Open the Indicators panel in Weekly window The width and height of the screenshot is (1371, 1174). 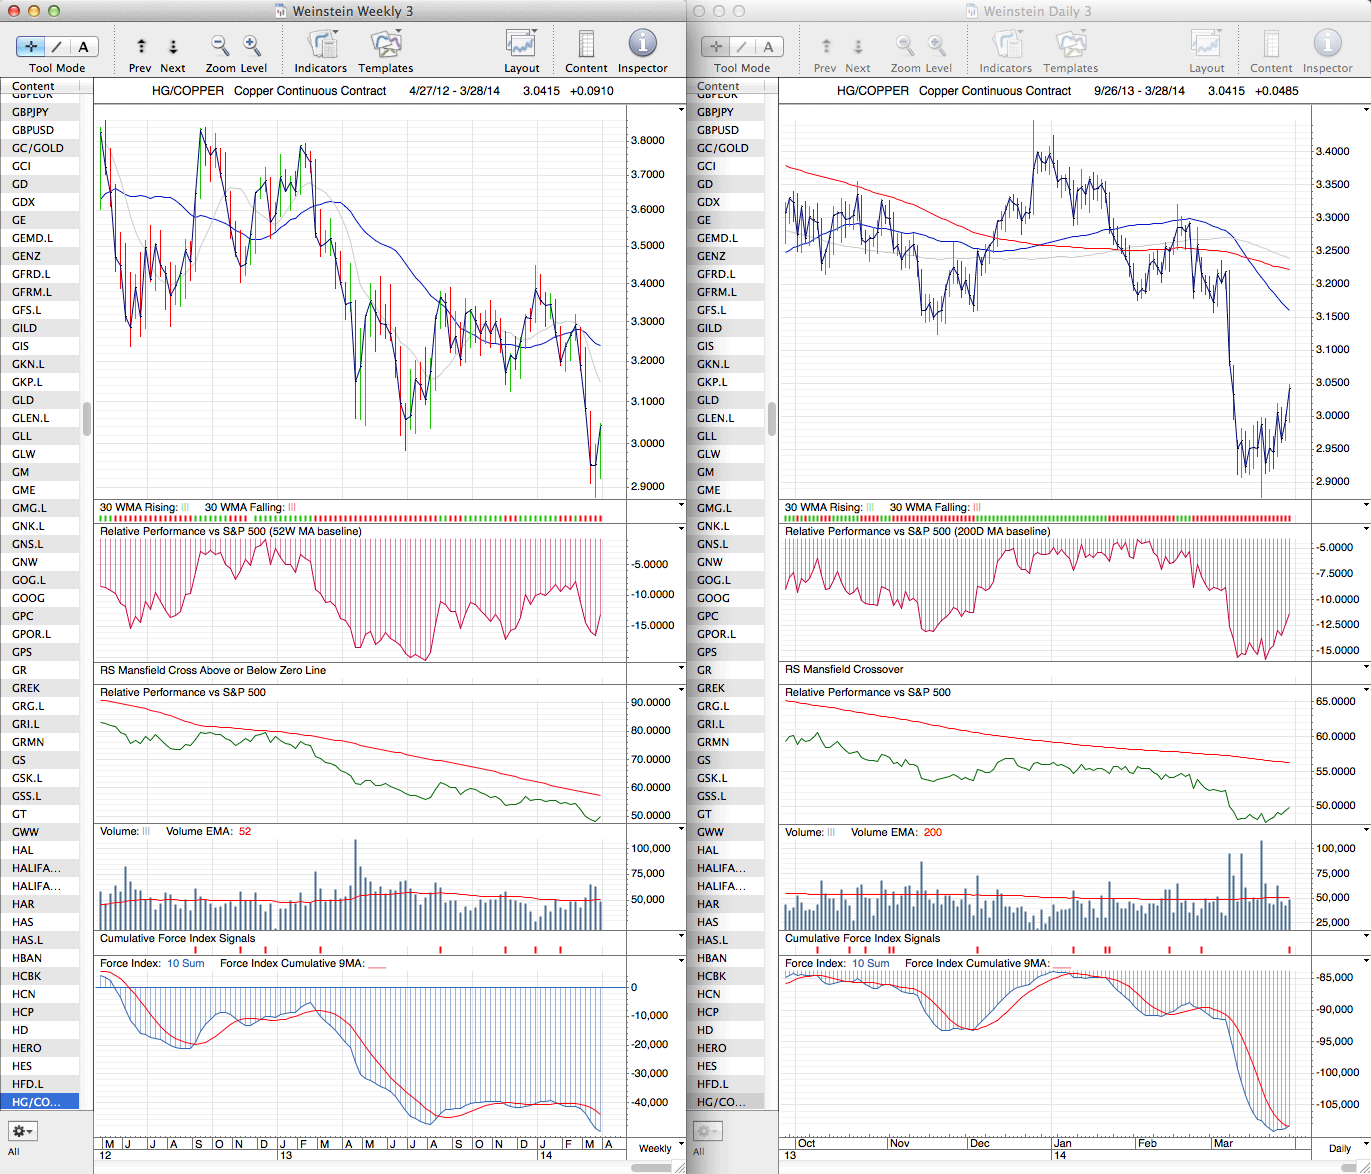pyautogui.click(x=321, y=45)
